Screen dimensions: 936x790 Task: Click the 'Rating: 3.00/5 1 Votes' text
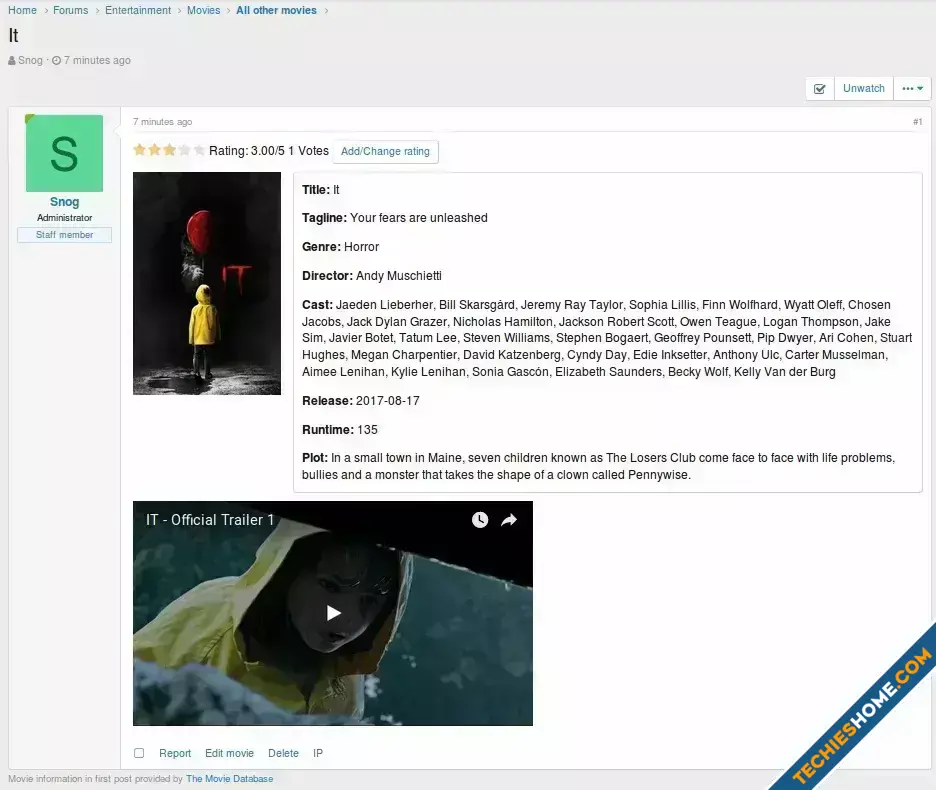click(x=269, y=151)
